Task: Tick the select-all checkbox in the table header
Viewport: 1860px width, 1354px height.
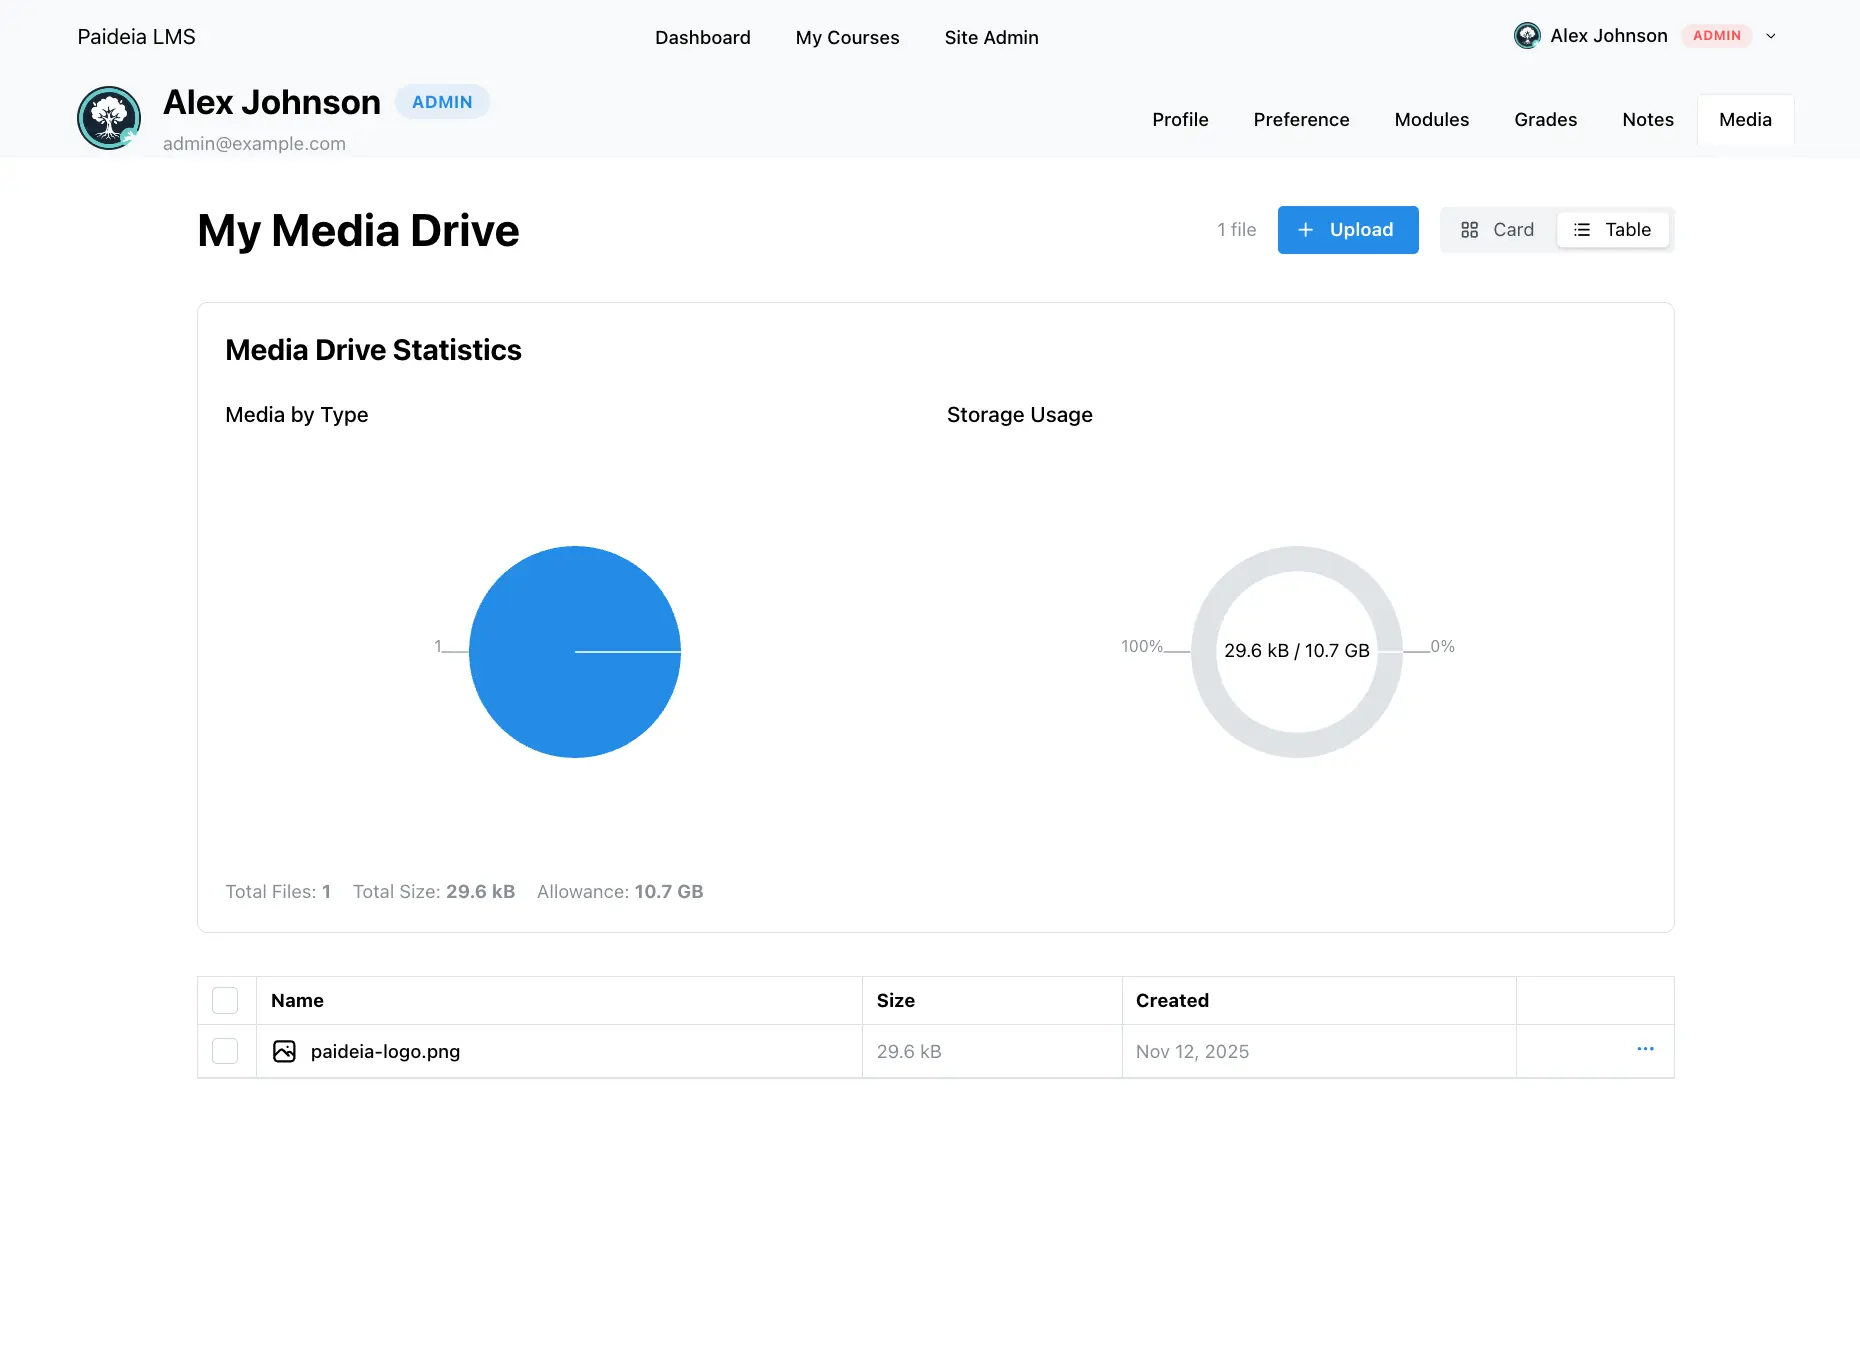Action: [225, 1000]
